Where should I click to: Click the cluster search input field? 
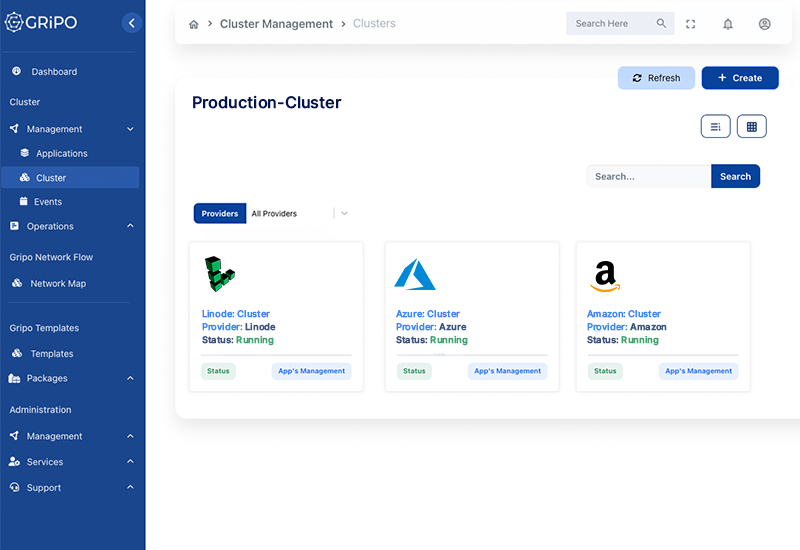click(648, 176)
